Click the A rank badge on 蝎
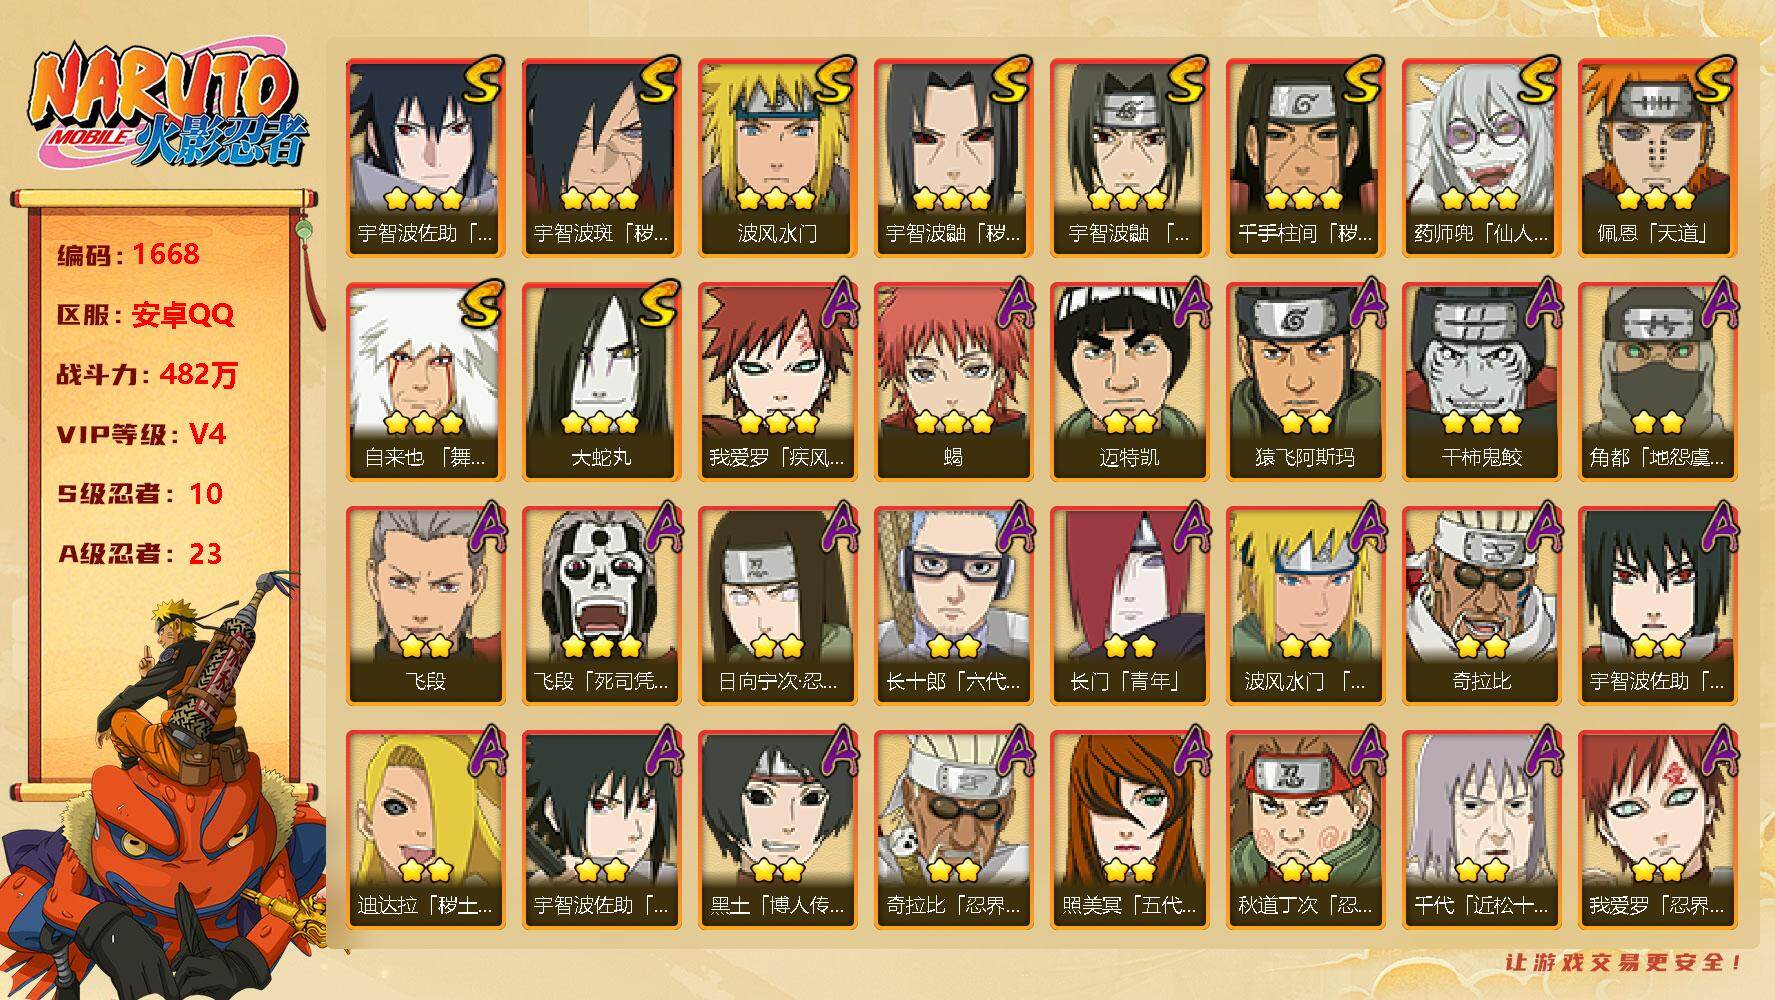The width and height of the screenshot is (1775, 1000). tap(1013, 304)
